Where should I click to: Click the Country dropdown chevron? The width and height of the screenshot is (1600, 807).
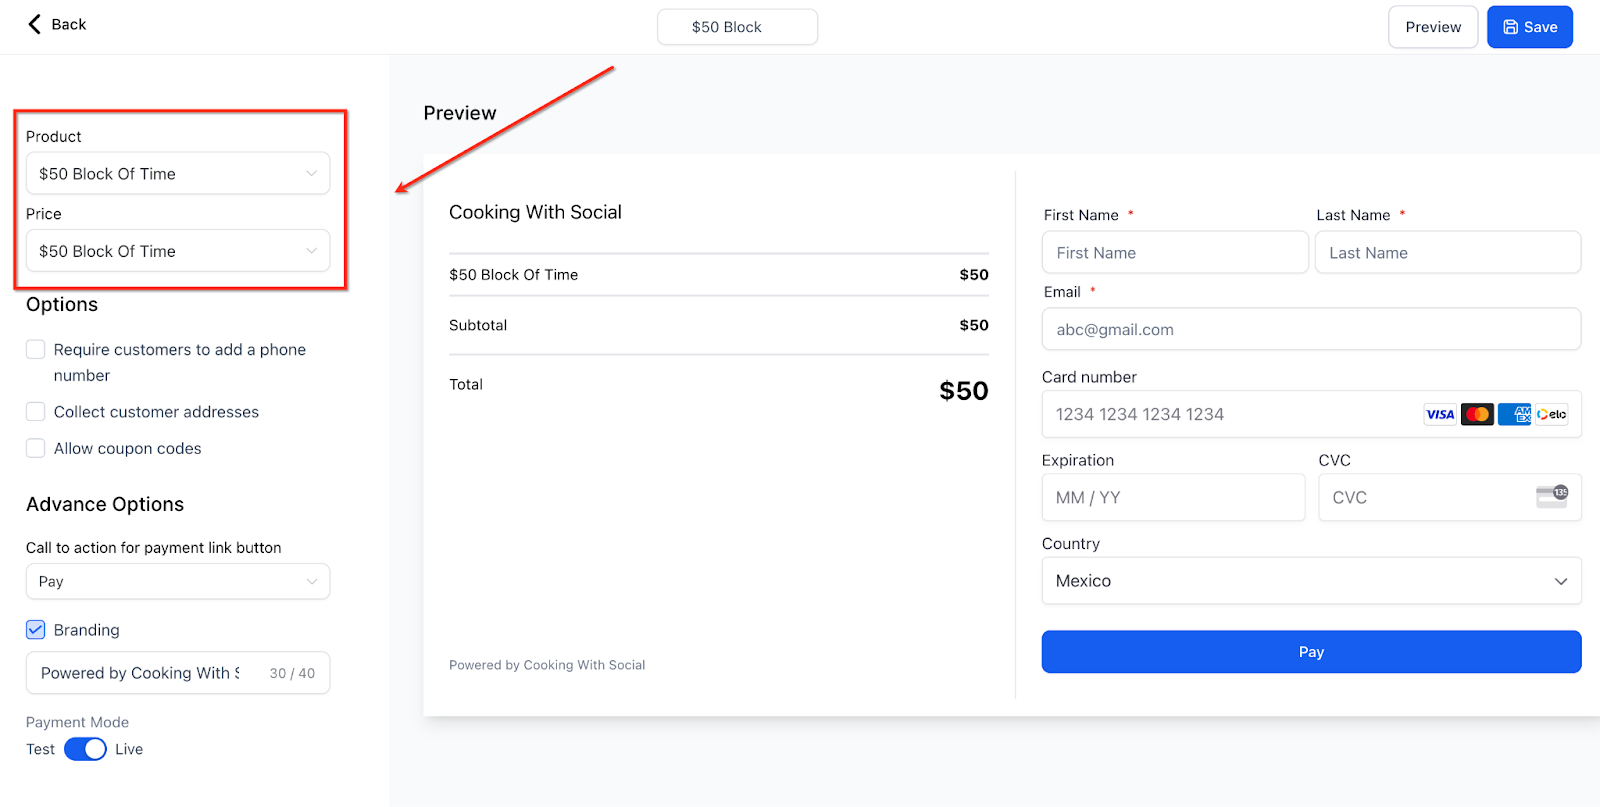1561,581
